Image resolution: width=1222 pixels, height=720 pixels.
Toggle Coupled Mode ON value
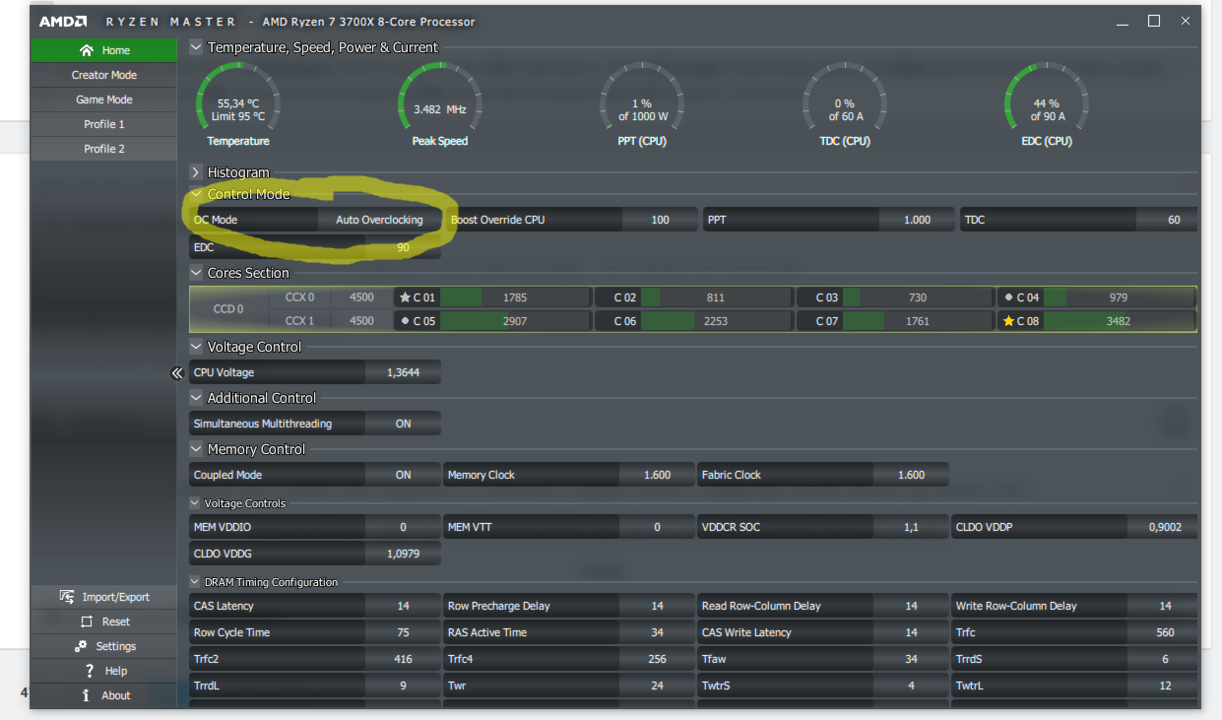tap(403, 475)
